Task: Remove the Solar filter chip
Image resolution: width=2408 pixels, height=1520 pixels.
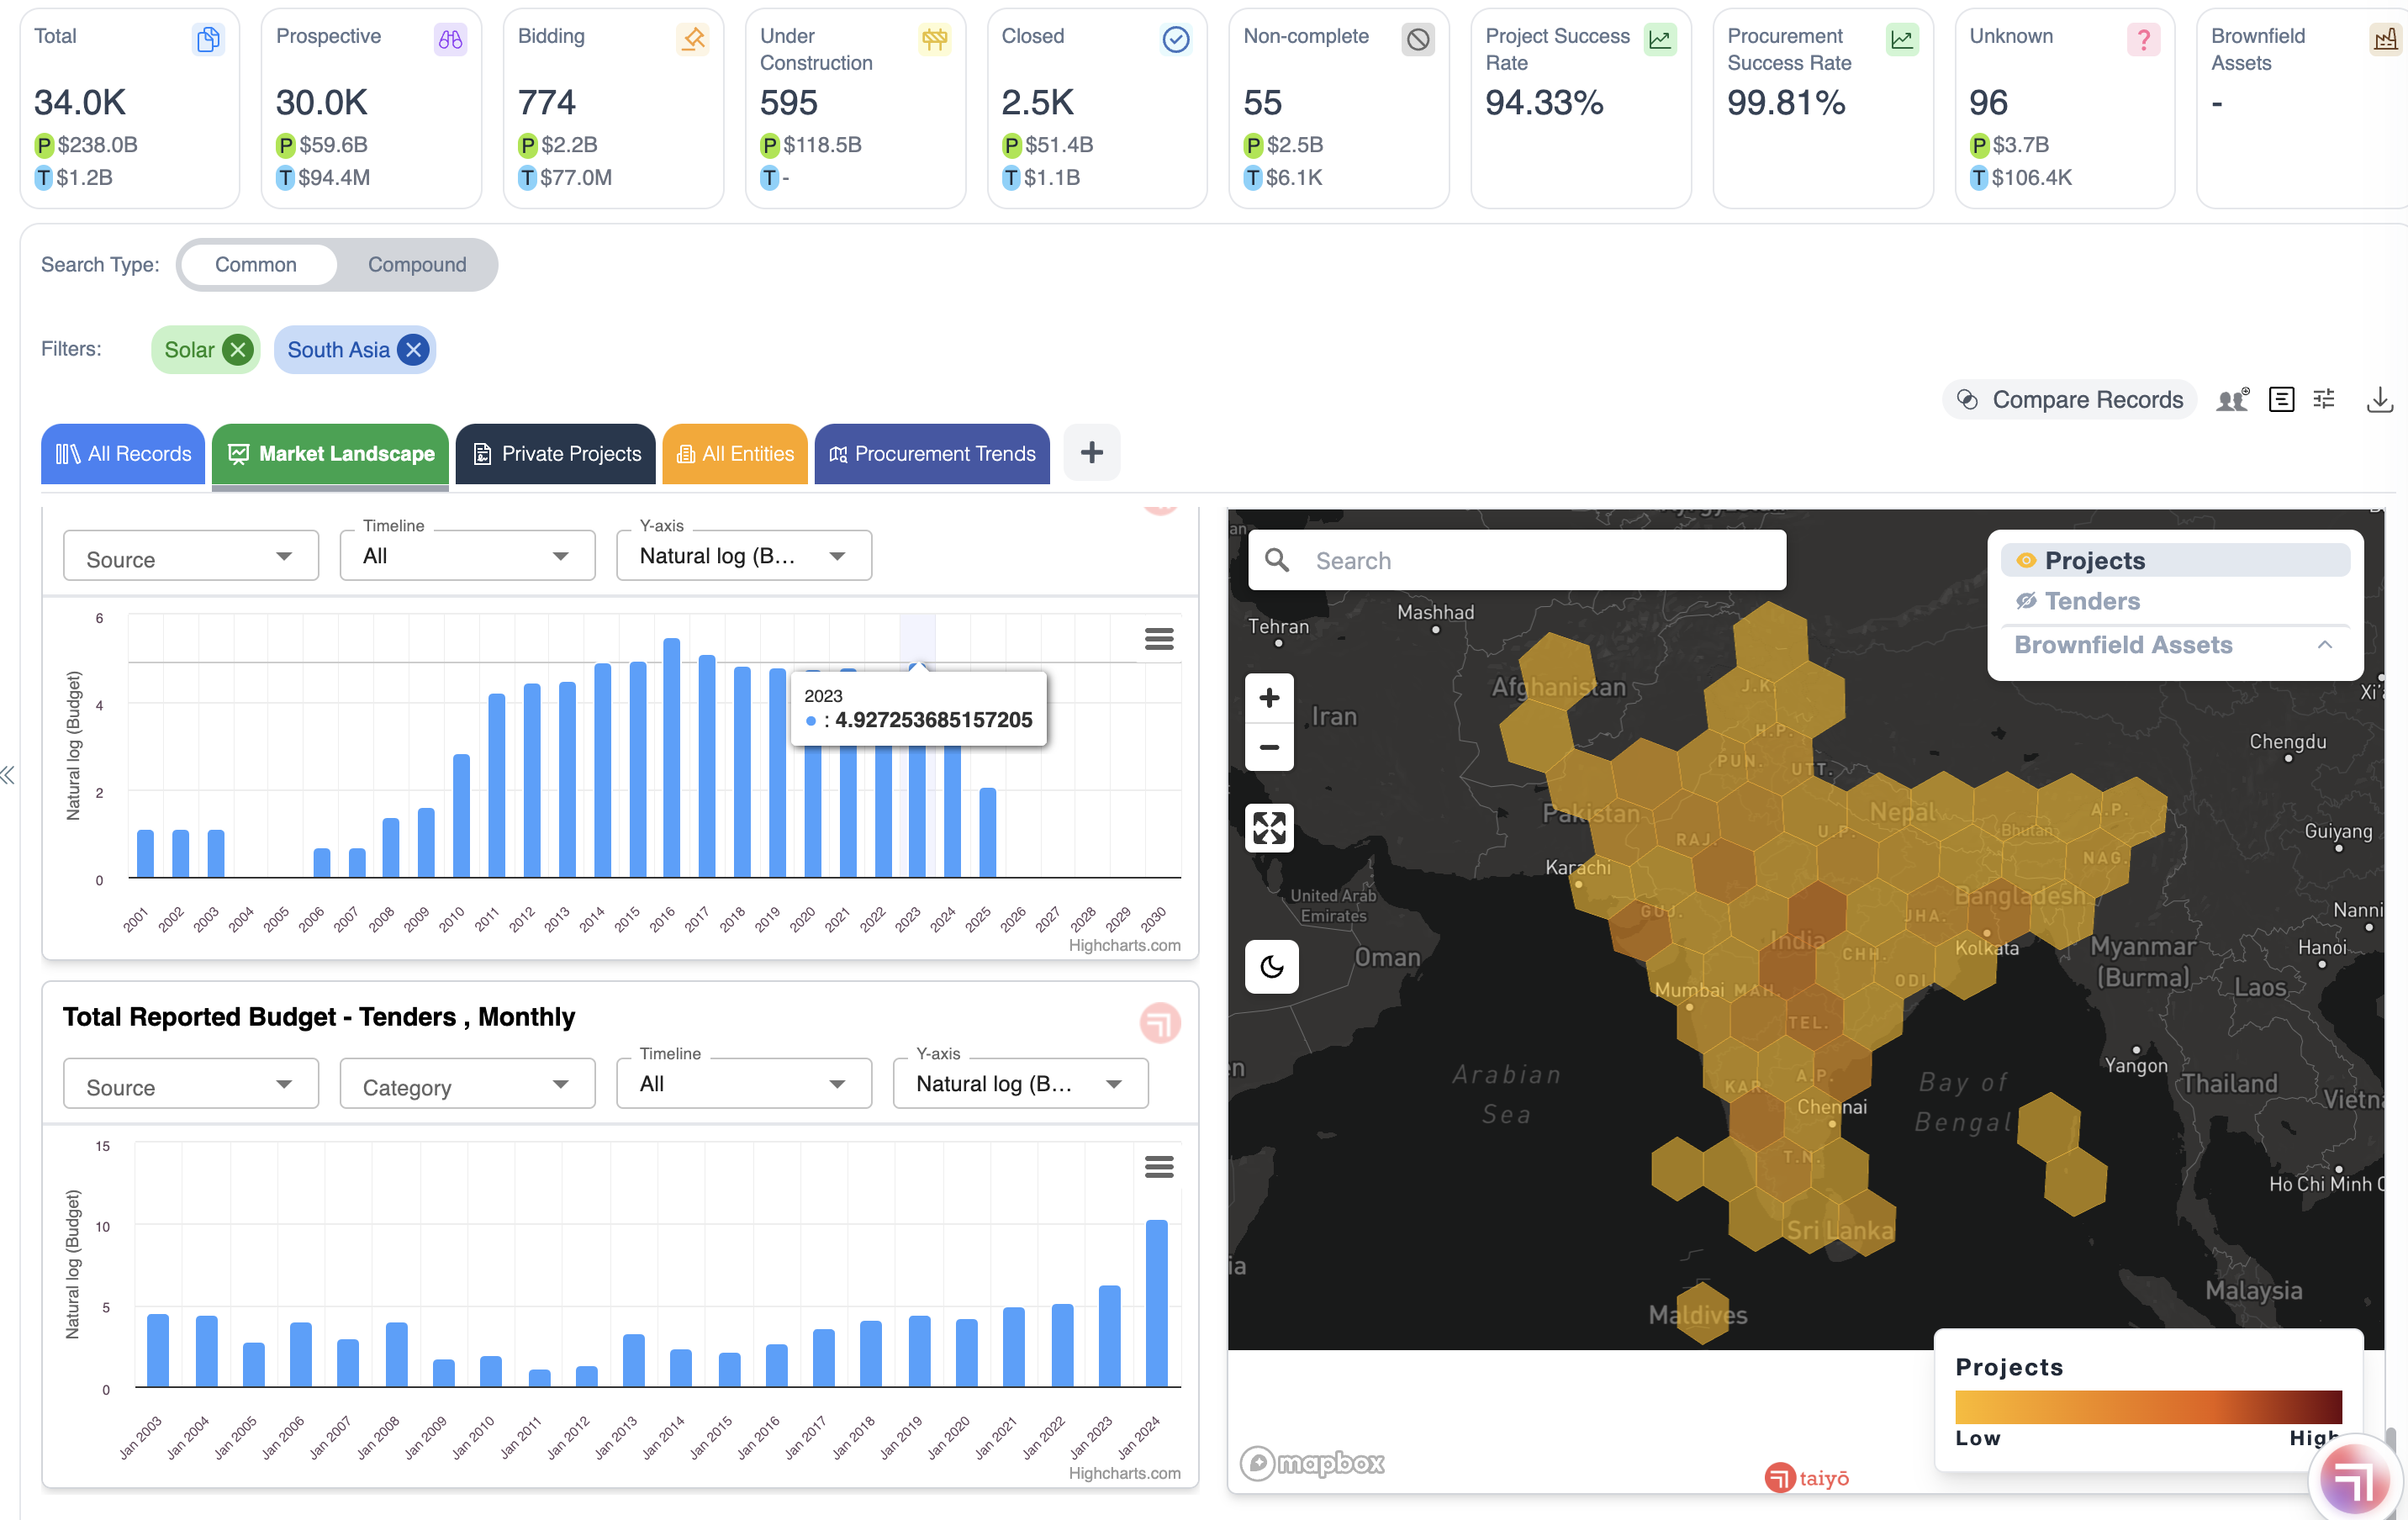Action: click(238, 350)
